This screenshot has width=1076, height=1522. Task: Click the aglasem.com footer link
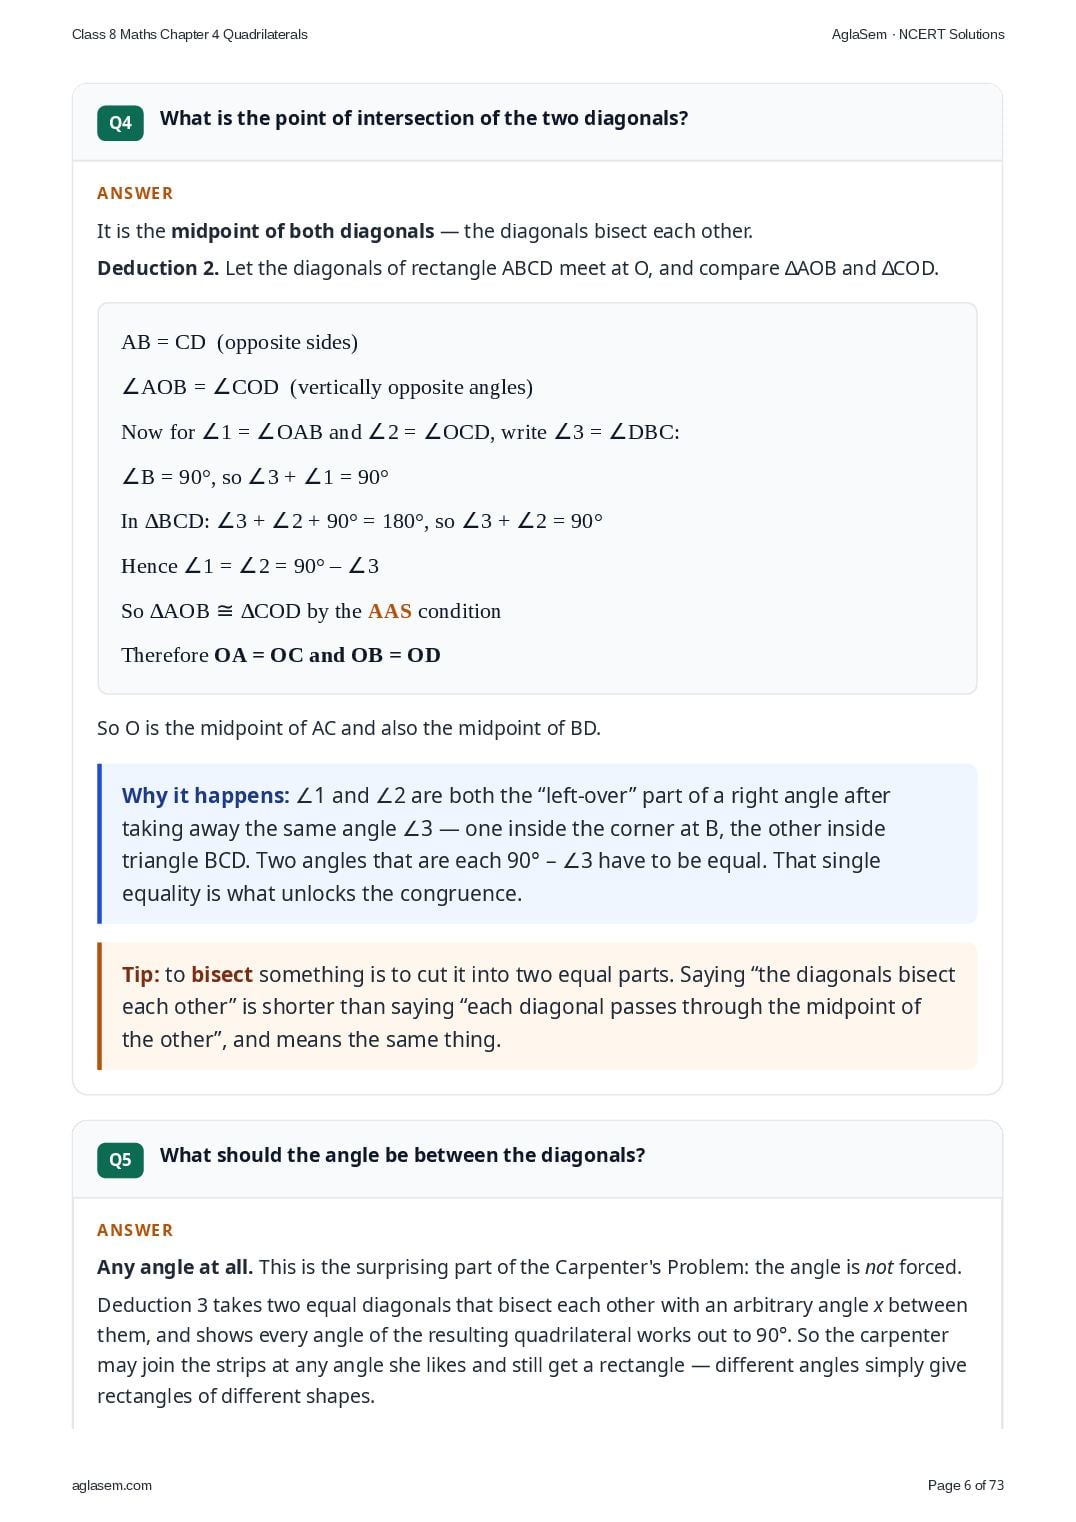coord(112,1485)
